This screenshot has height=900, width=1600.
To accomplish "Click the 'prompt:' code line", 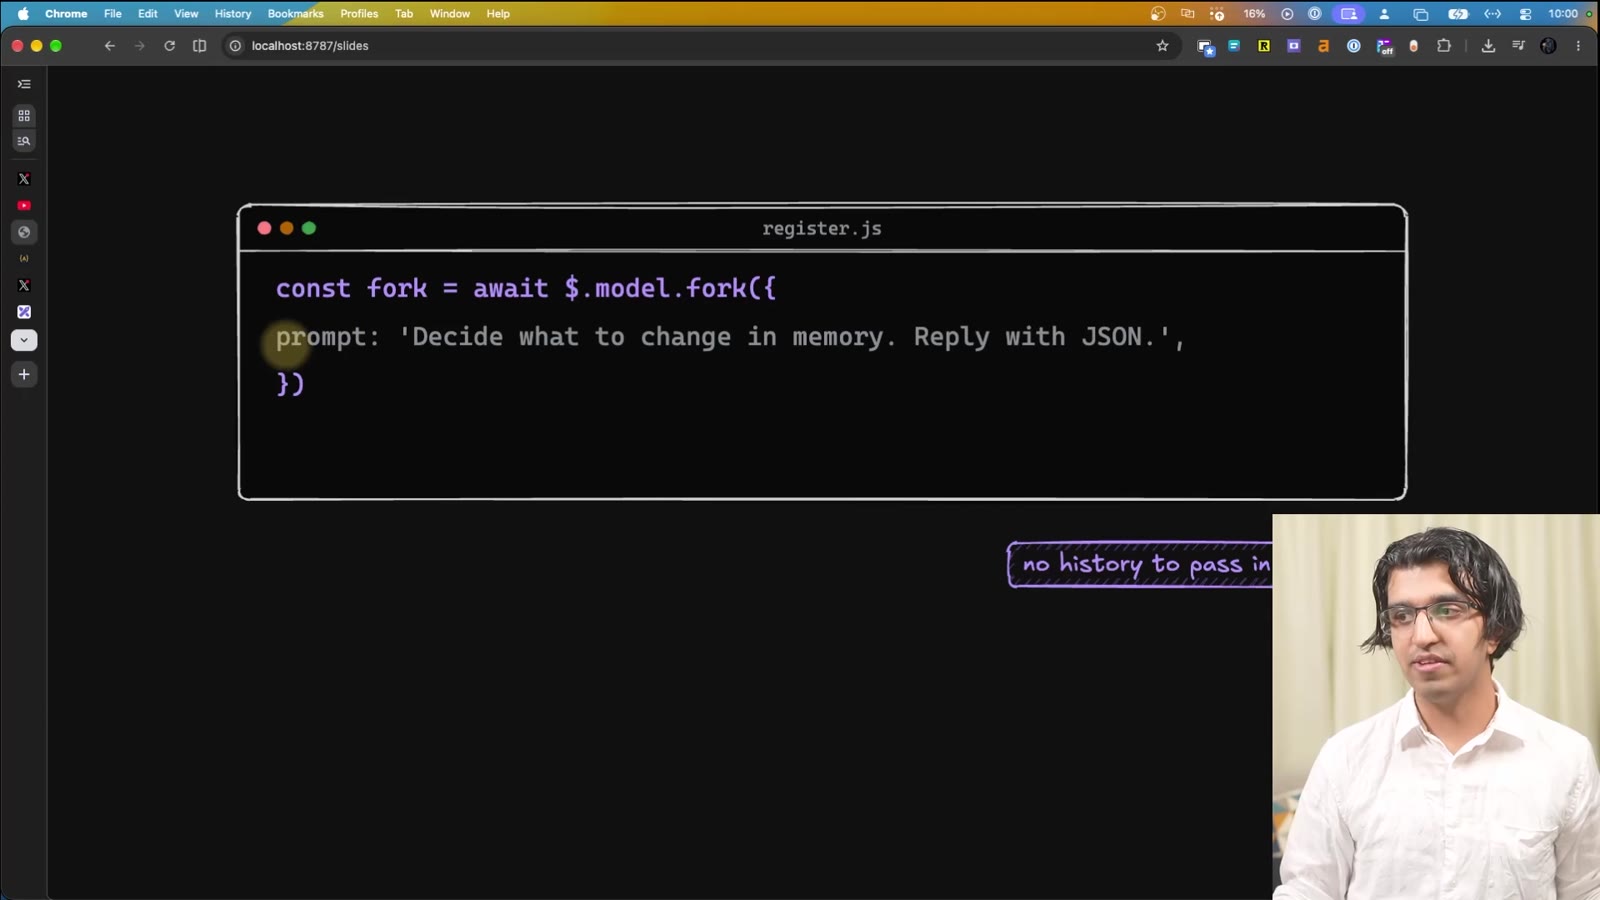I will (x=730, y=337).
